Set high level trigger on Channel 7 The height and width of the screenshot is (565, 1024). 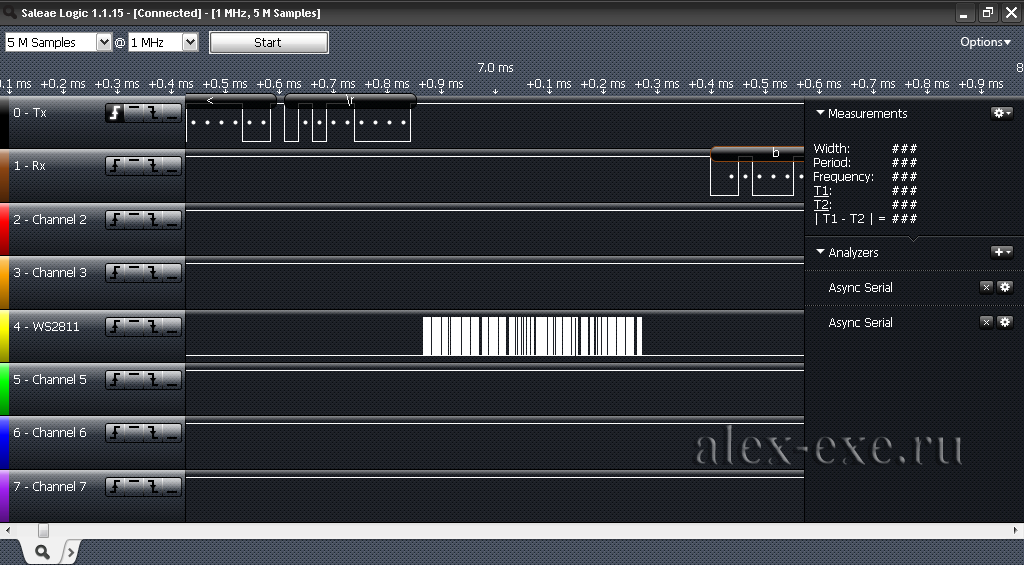(134, 487)
